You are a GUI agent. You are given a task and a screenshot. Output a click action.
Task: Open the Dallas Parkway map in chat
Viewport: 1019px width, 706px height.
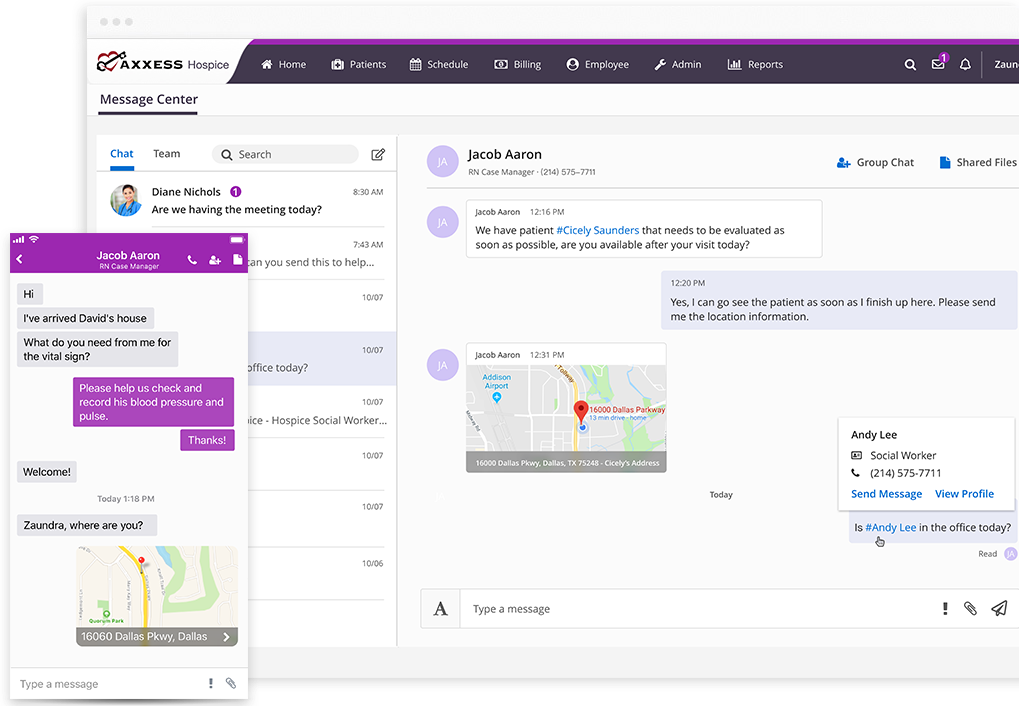click(x=566, y=418)
